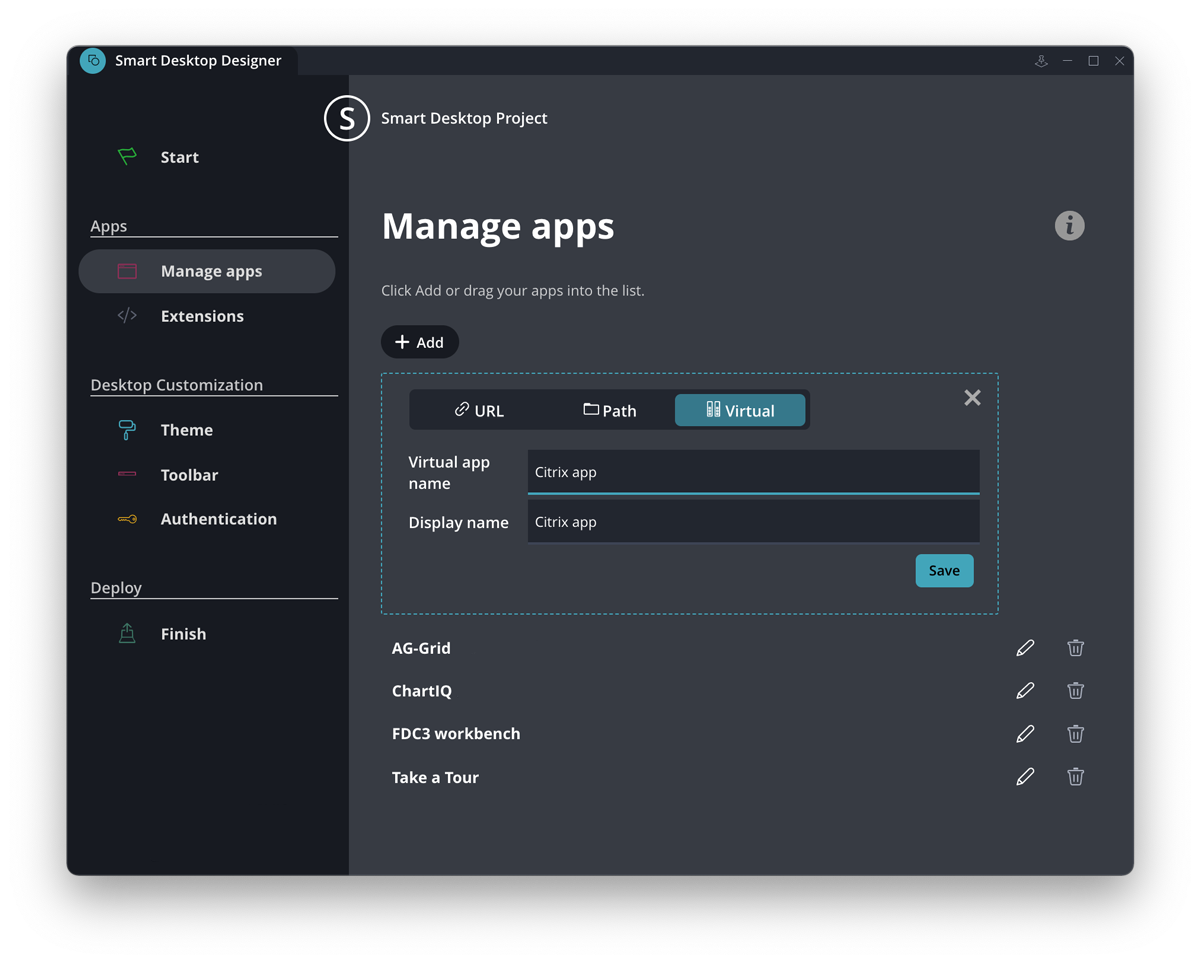Click the Smart Desktop Designer title icon
The image size is (1200, 963).
pyautogui.click(x=93, y=61)
